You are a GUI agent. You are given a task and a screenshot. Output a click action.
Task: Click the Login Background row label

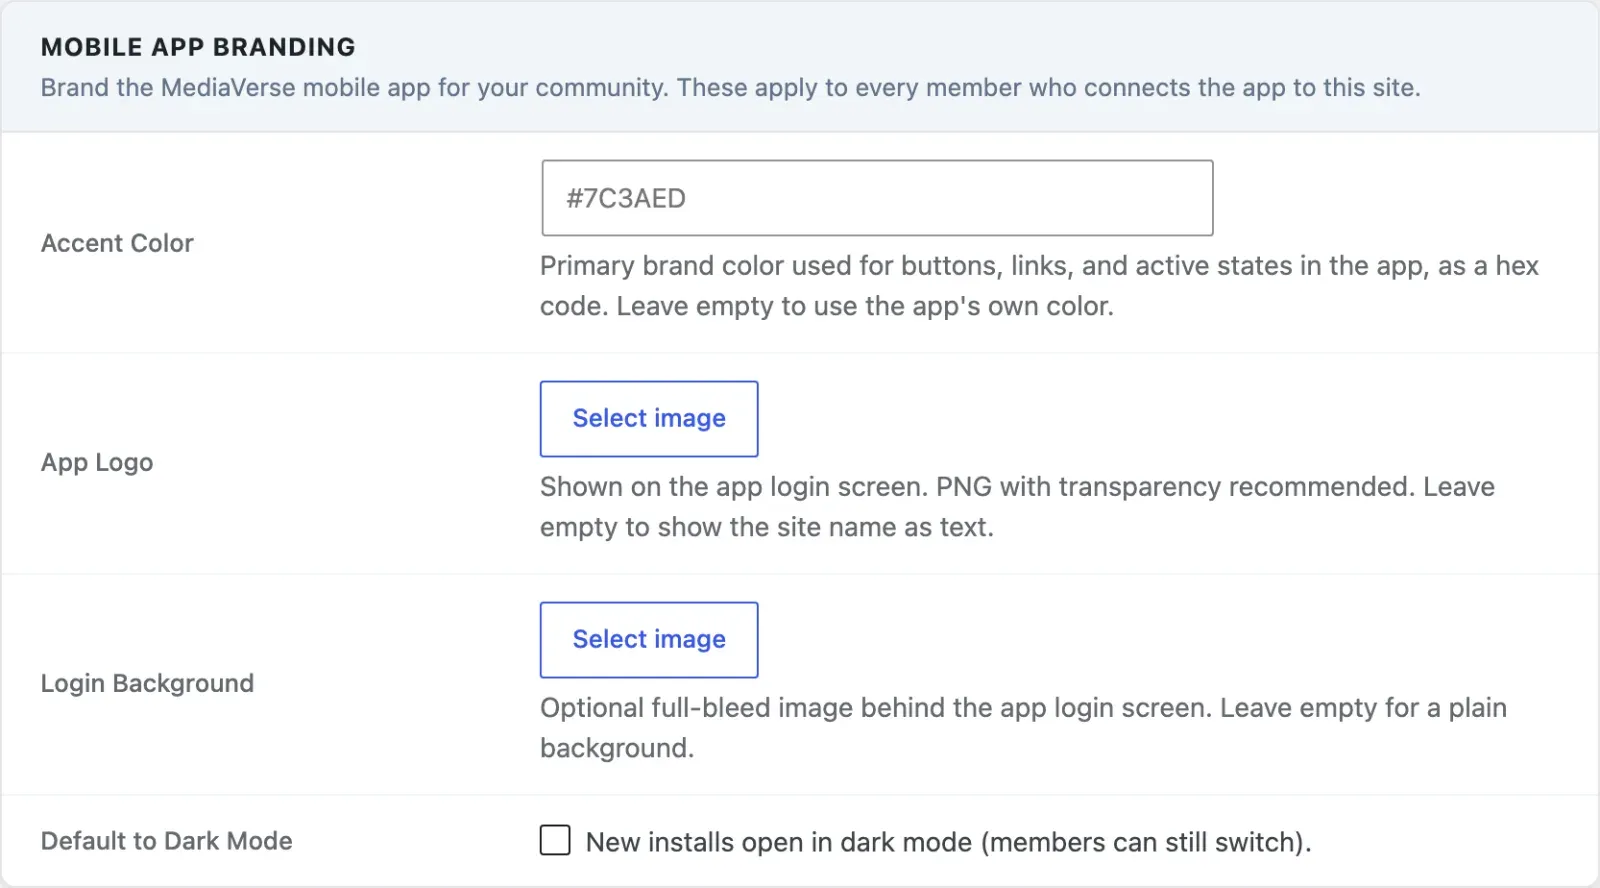[x=147, y=683]
